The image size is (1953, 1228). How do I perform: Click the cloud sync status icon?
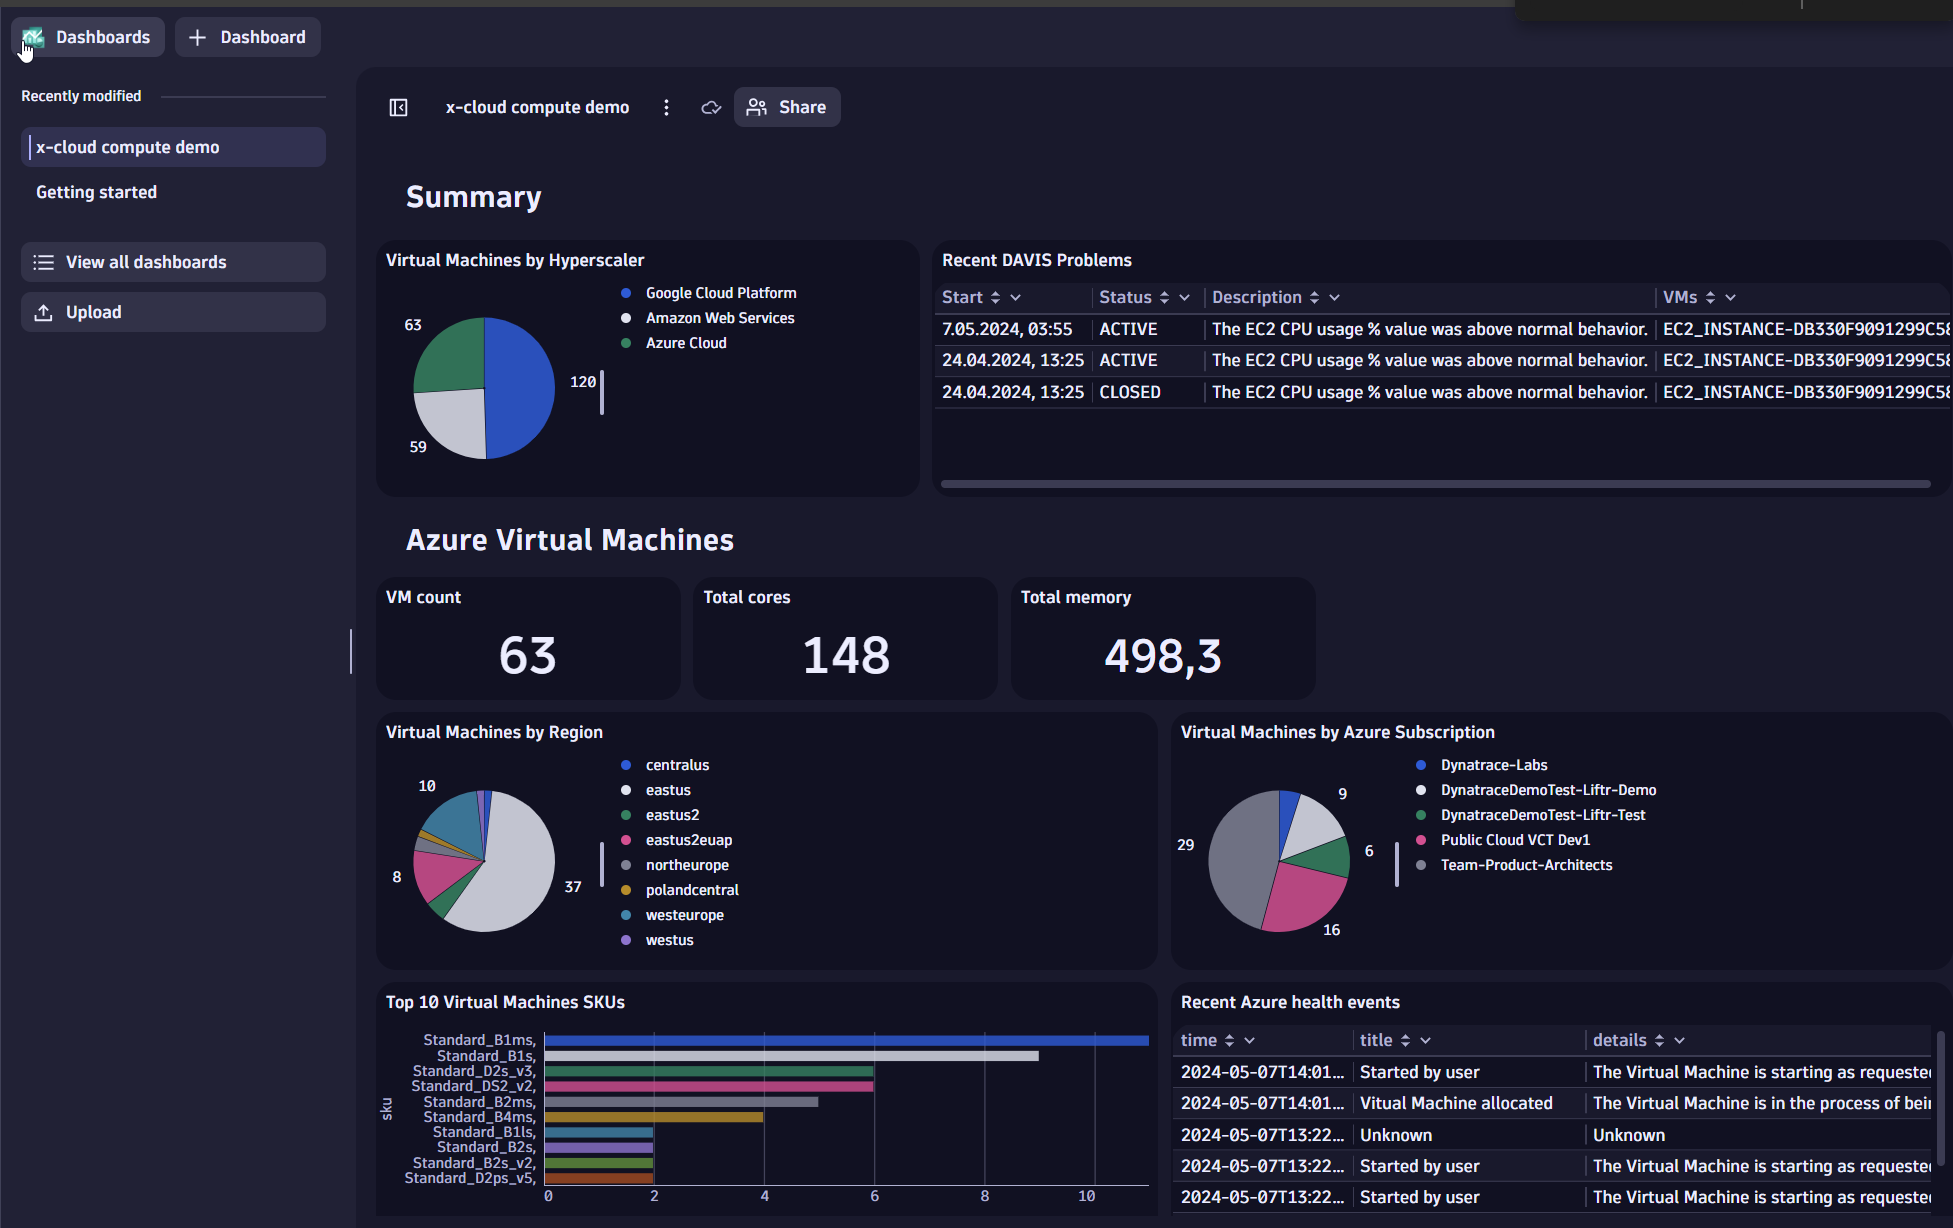[x=711, y=108]
